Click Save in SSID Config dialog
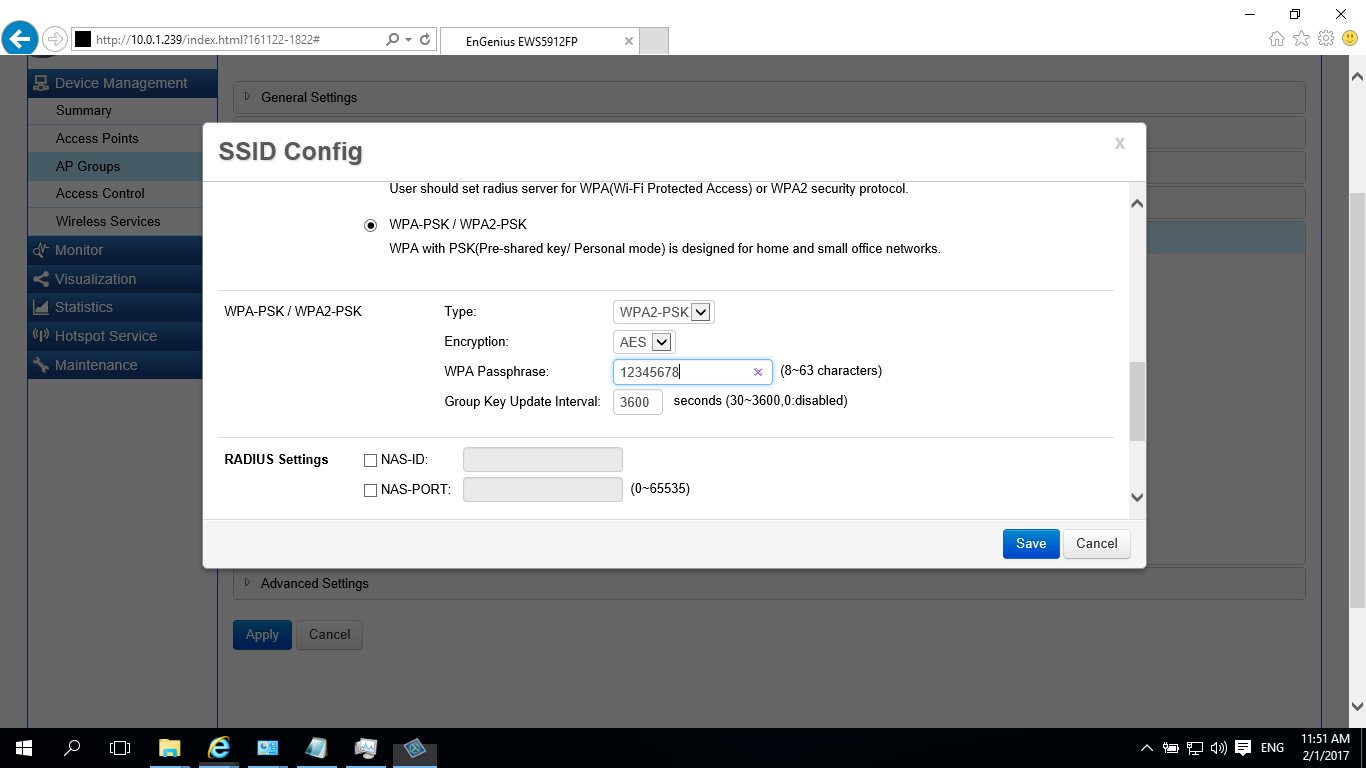Viewport: 1366px width, 768px height. point(1031,544)
